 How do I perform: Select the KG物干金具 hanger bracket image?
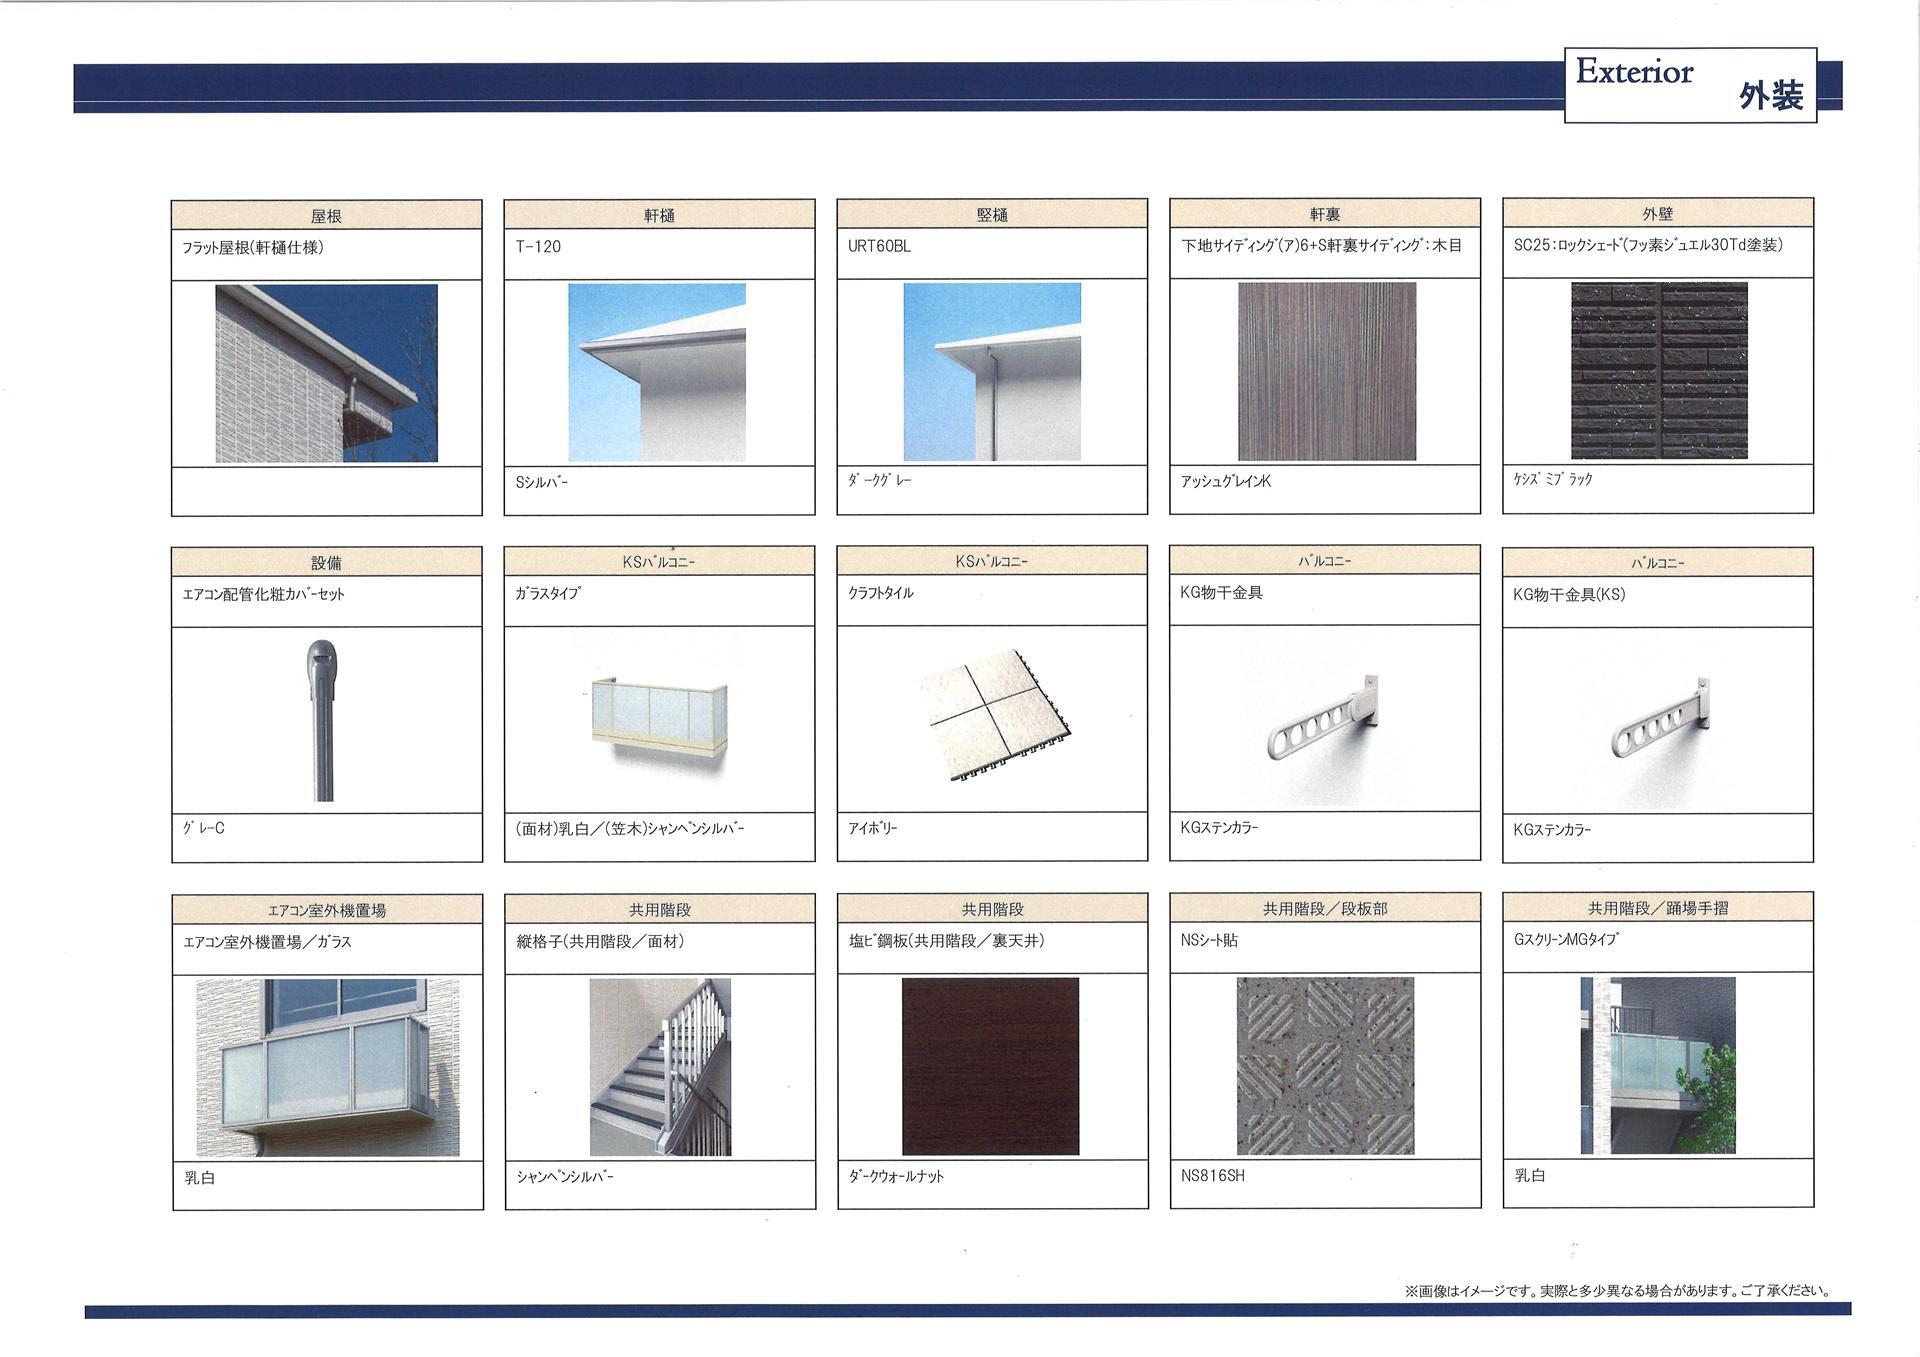click(x=1323, y=719)
